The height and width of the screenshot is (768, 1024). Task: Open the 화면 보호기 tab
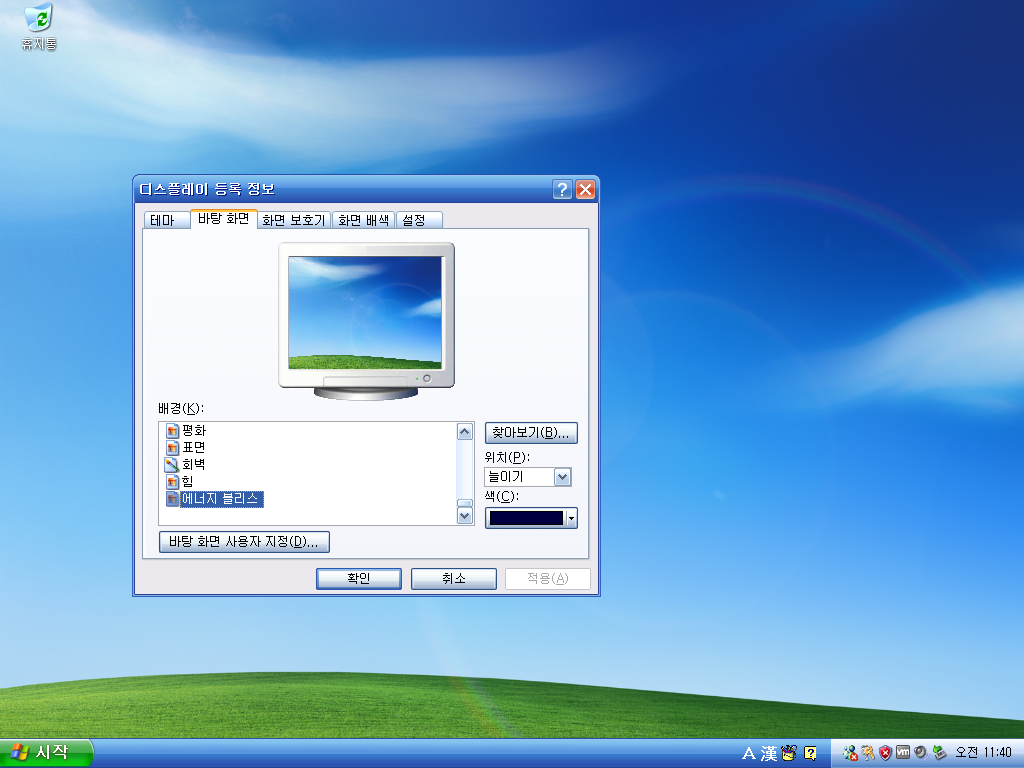pyautogui.click(x=294, y=220)
